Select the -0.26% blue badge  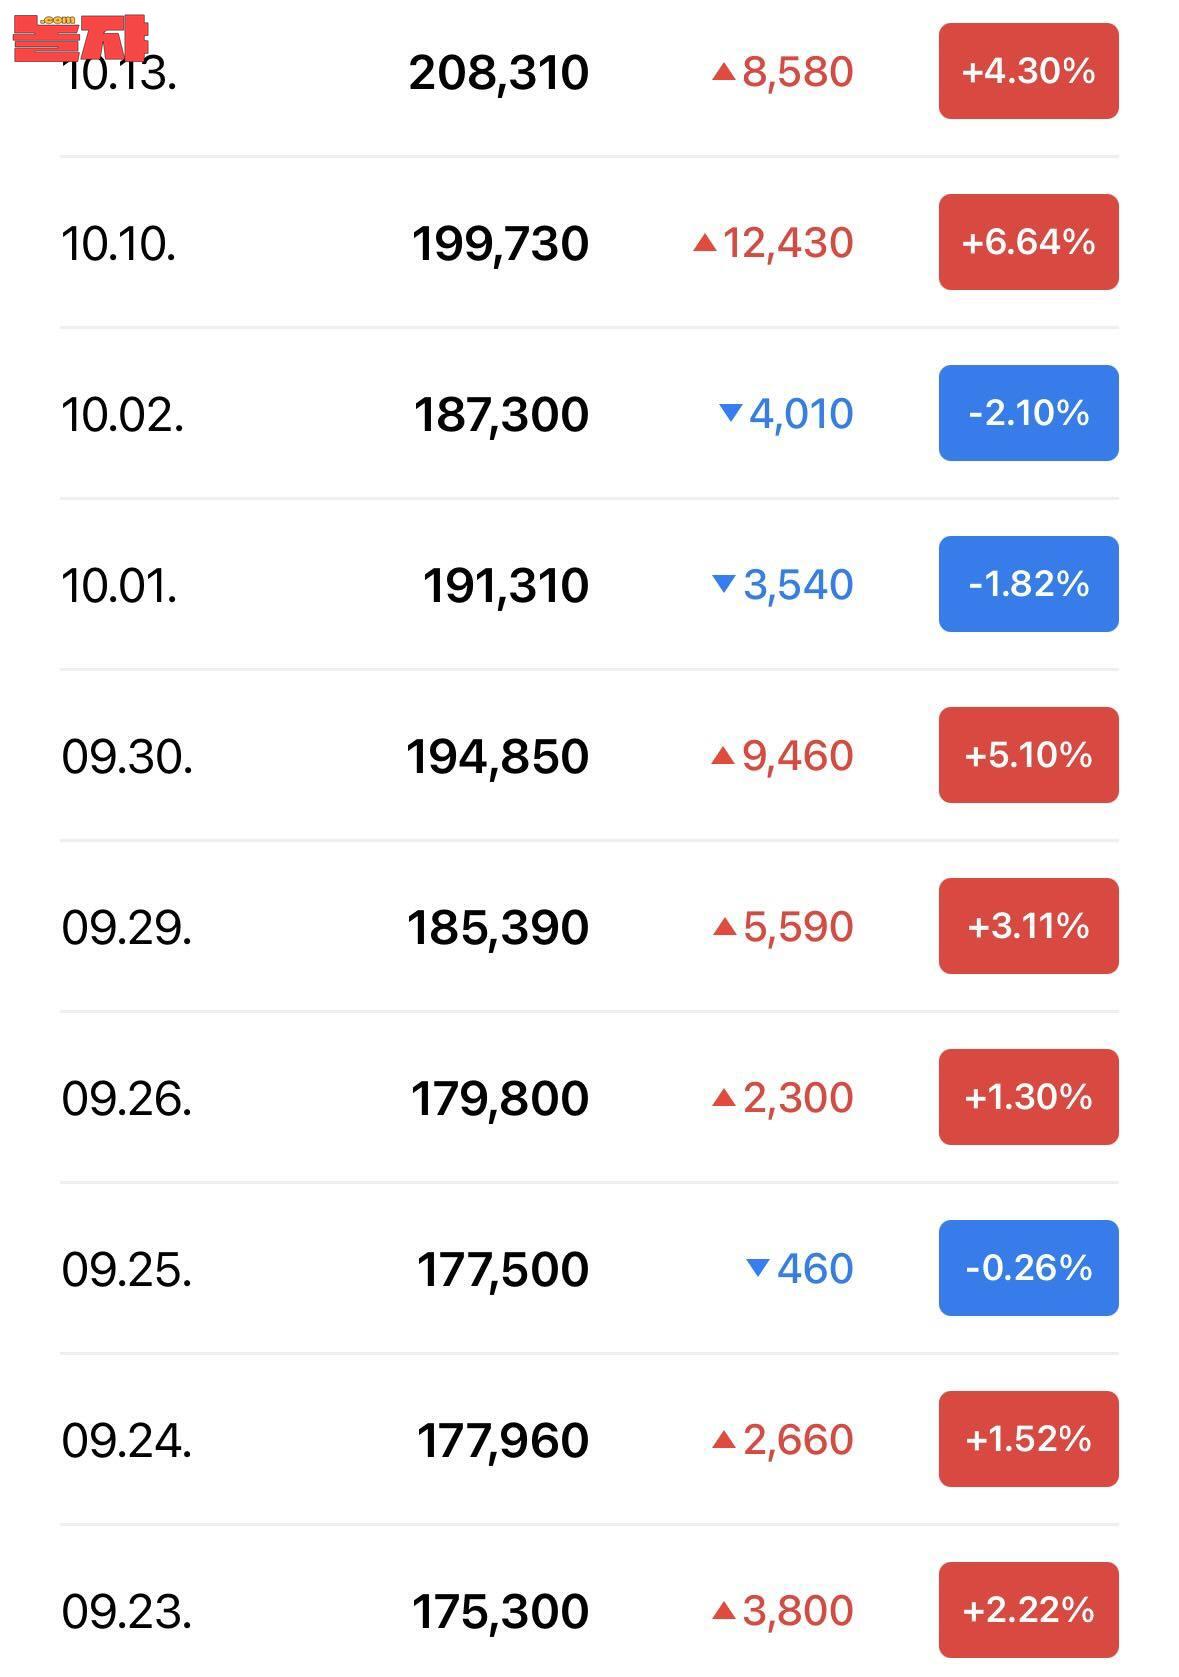pos(1028,1268)
